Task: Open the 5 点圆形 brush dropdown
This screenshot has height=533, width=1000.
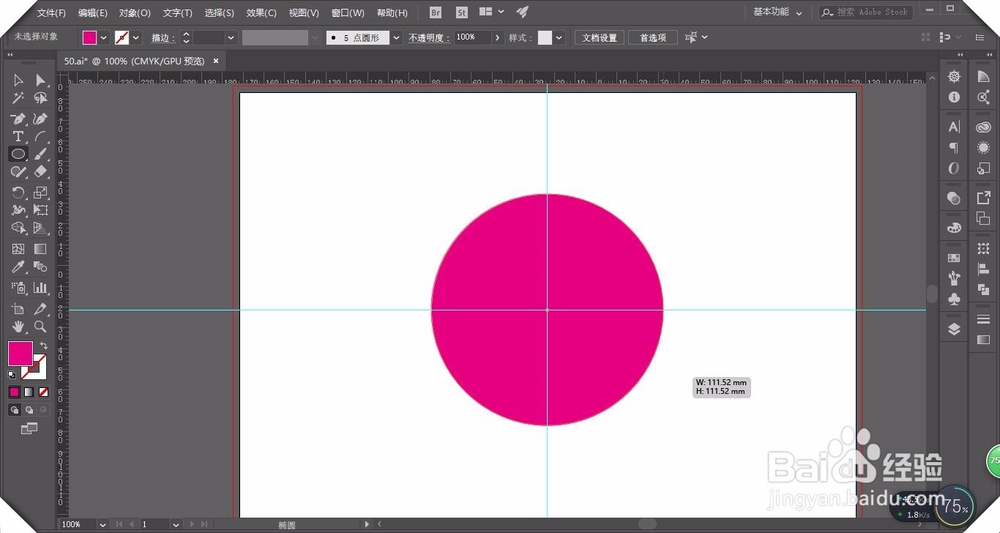Action: (397, 38)
